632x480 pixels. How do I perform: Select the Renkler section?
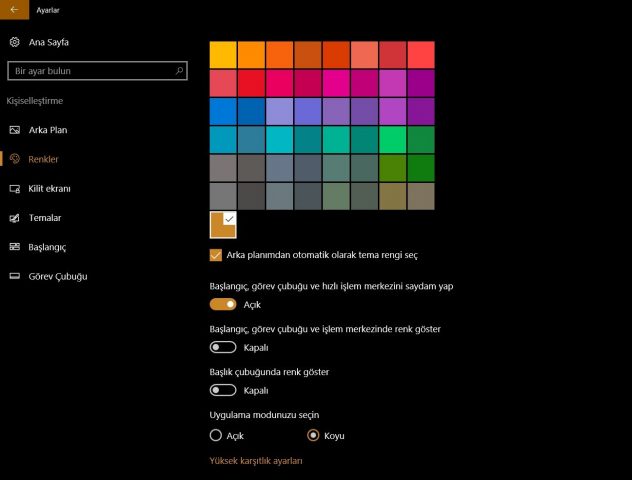[x=43, y=159]
